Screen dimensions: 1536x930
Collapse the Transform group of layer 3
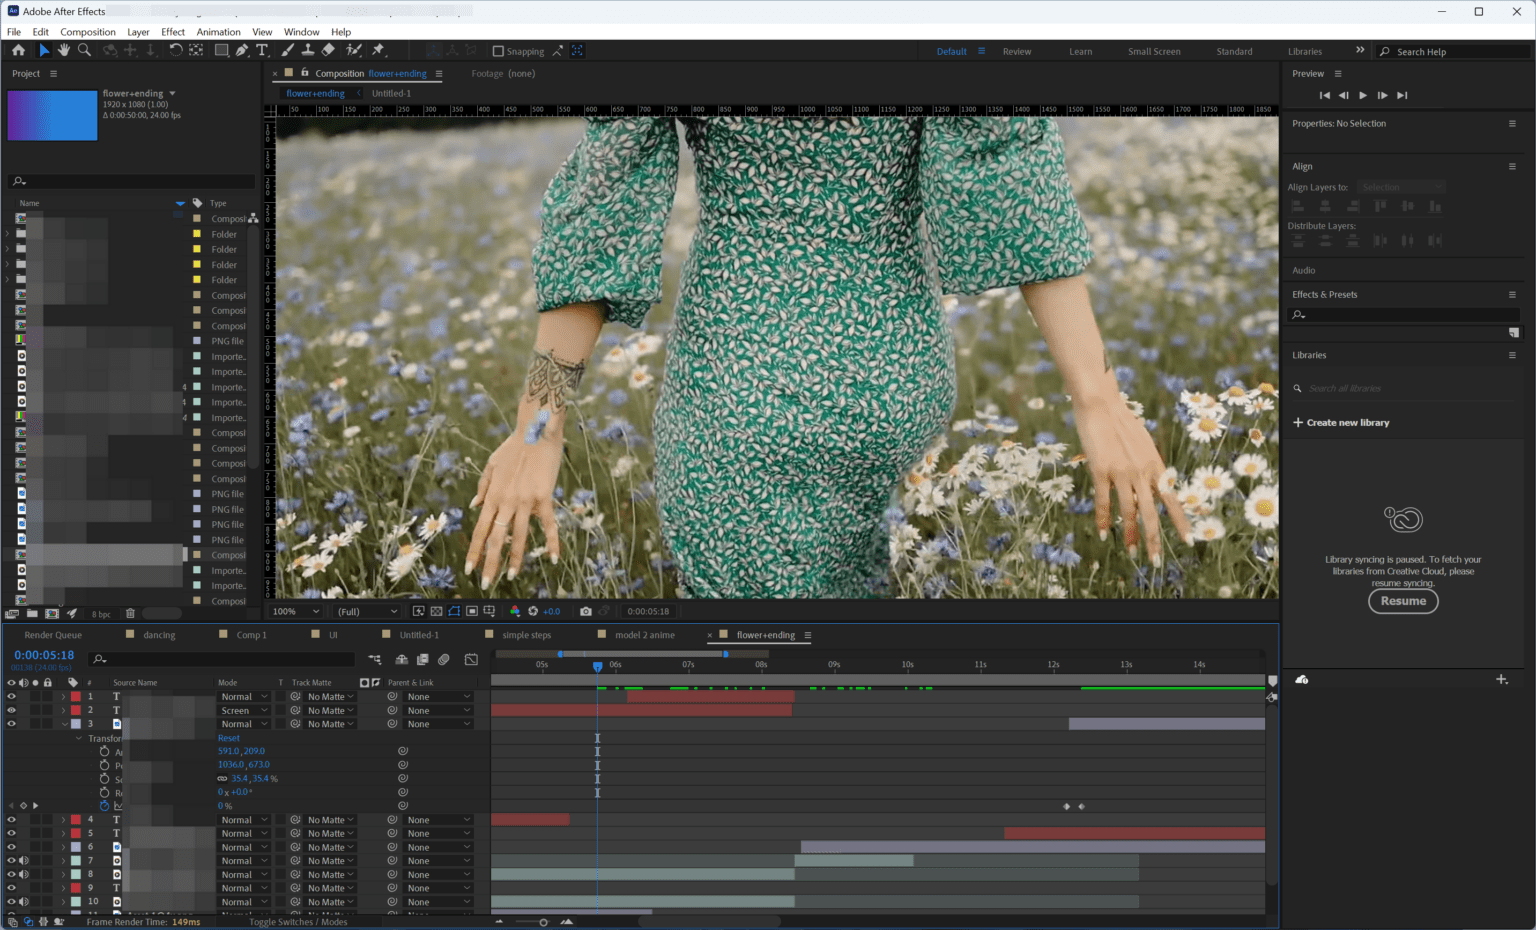pos(79,737)
